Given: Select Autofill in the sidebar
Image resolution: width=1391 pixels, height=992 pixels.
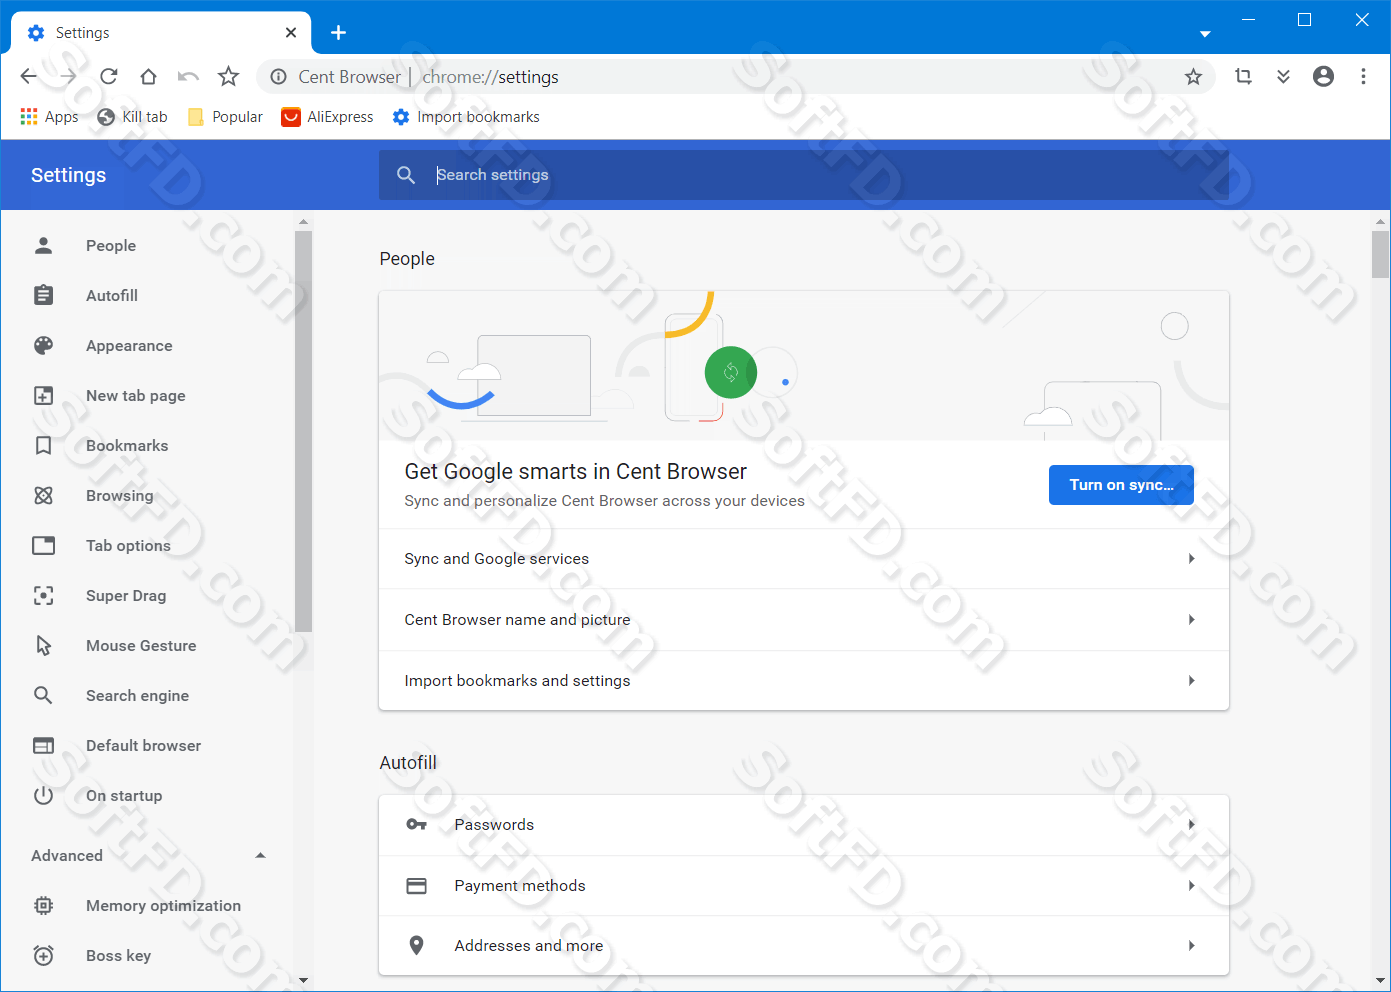Looking at the screenshot, I should [x=112, y=296].
